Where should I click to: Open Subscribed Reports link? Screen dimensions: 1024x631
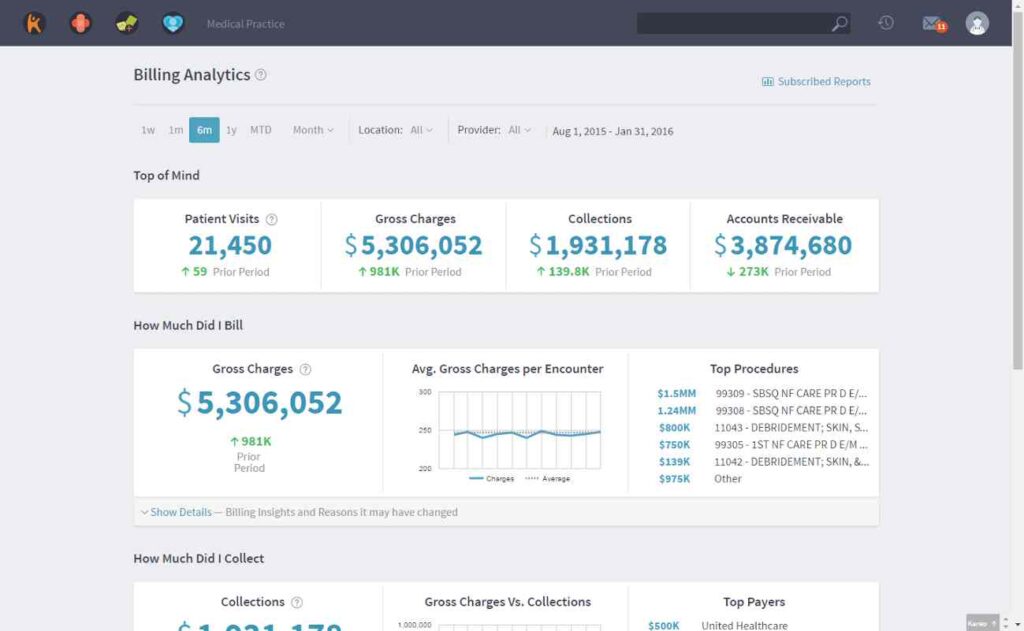pos(816,82)
